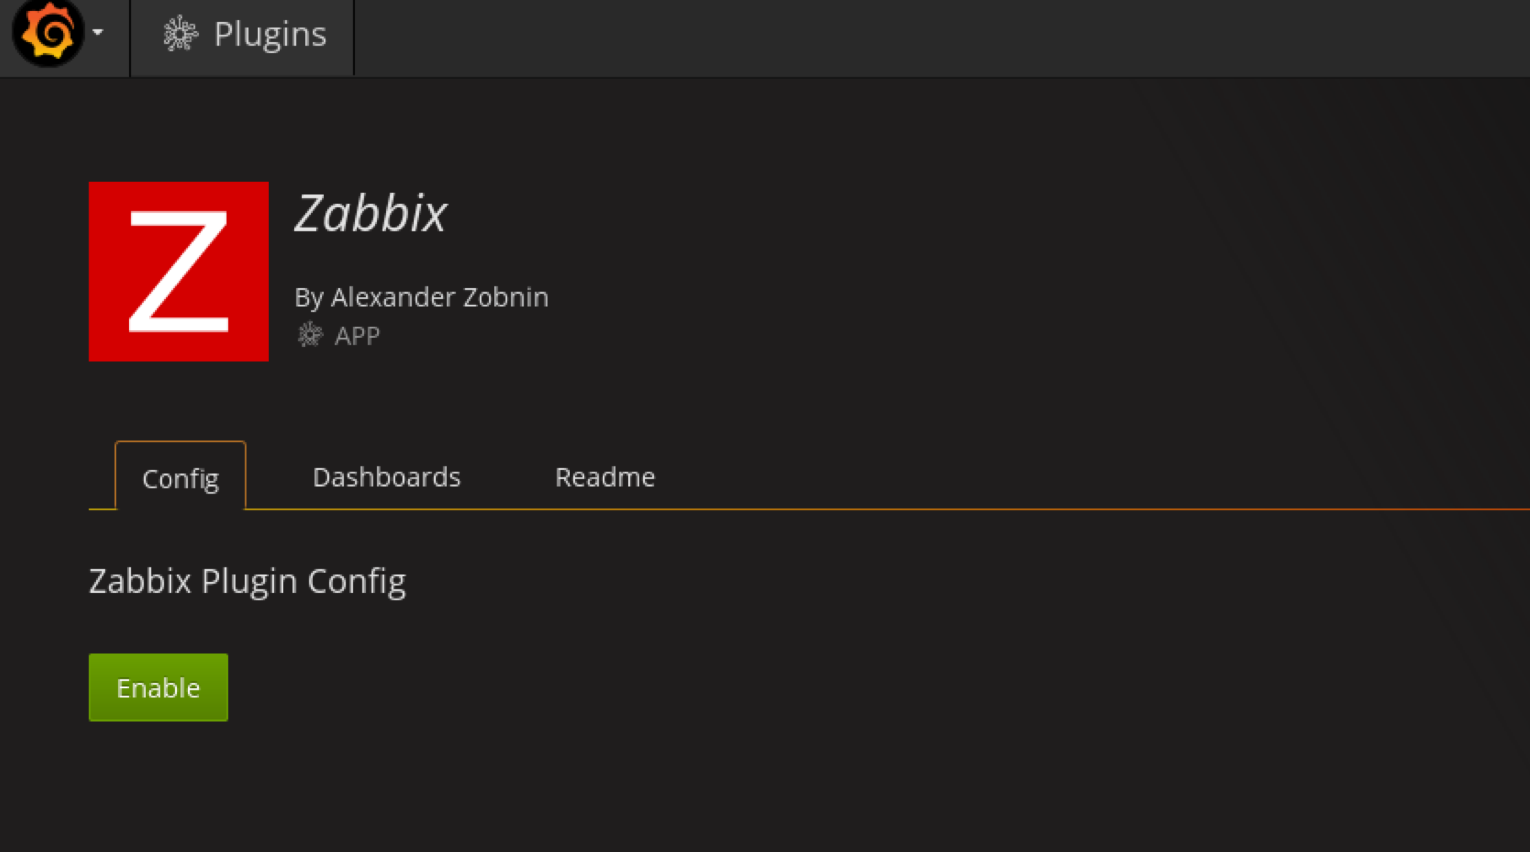Click the author name Alexander Zobnin

[x=439, y=297]
